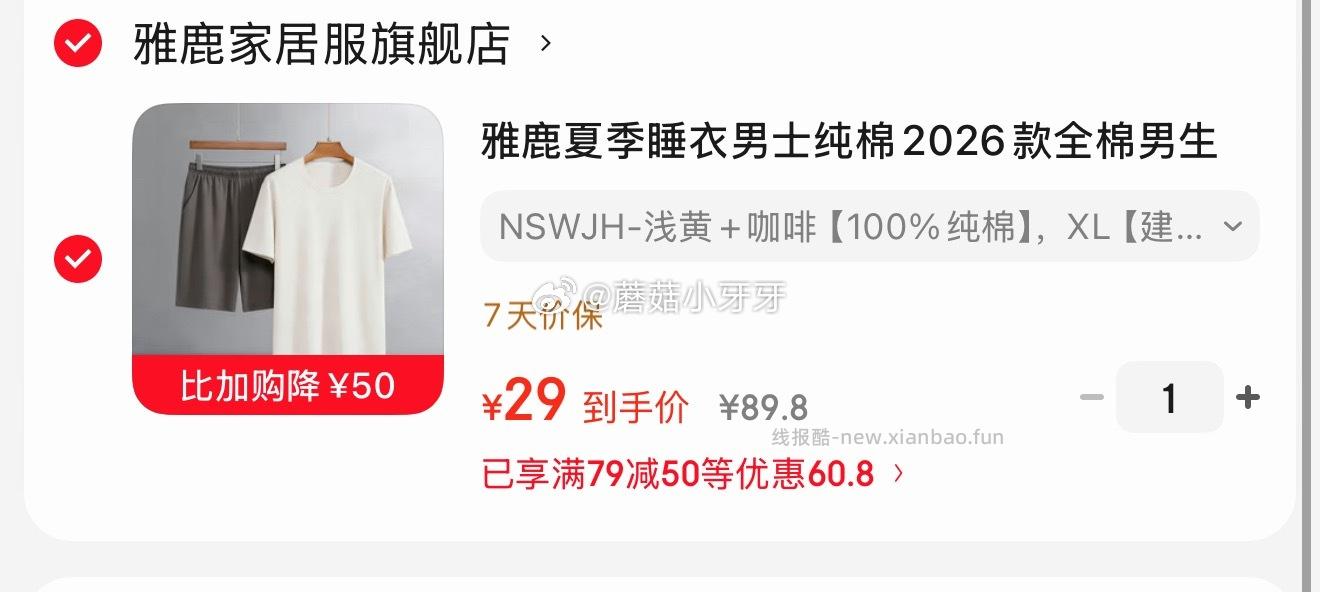Click the ¥29 到手价 price
The image size is (1320, 592).
point(524,403)
